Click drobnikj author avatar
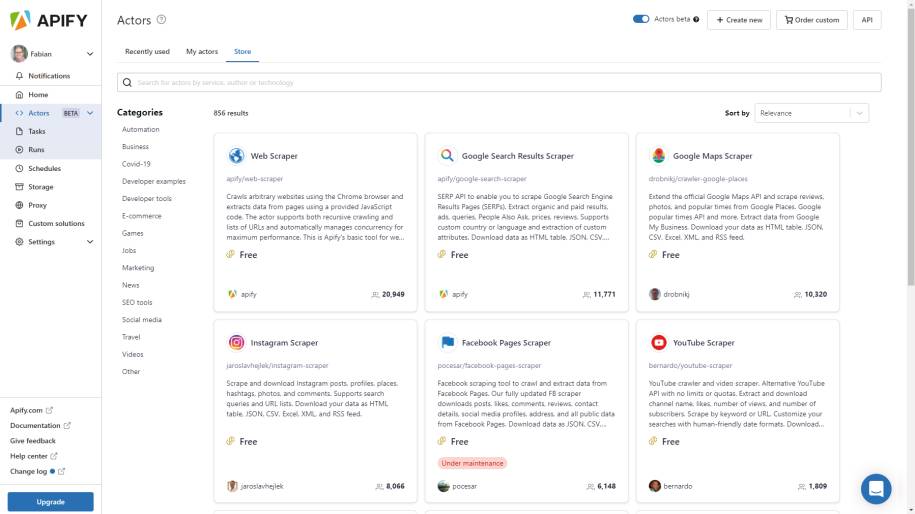 (655, 294)
